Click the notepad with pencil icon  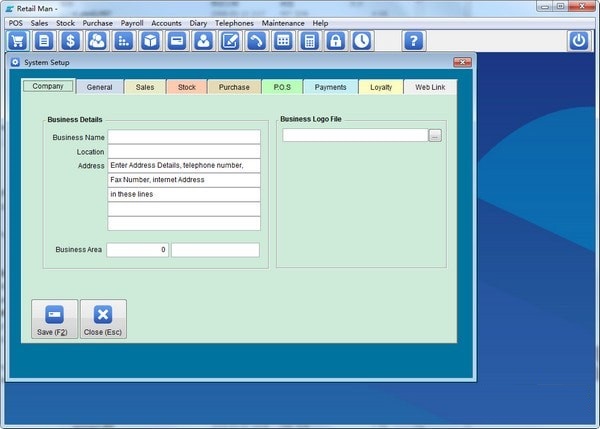point(230,41)
